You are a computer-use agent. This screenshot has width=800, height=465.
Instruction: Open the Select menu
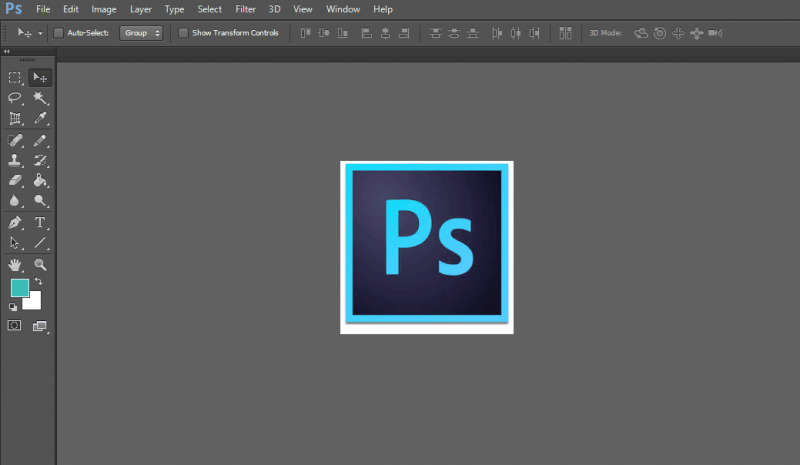tap(209, 9)
